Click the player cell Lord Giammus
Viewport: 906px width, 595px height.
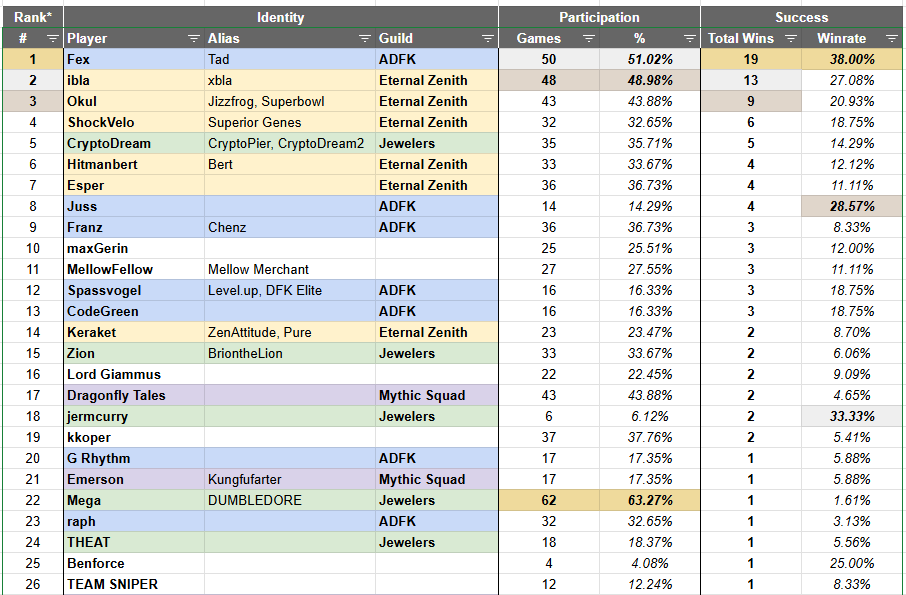point(134,374)
